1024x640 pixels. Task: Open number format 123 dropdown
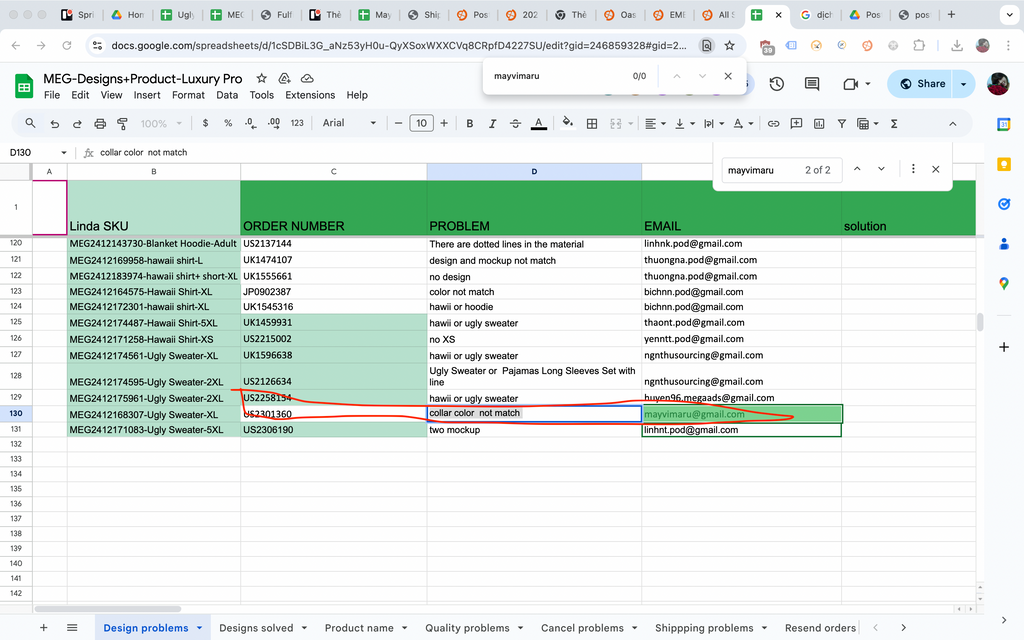(x=297, y=123)
